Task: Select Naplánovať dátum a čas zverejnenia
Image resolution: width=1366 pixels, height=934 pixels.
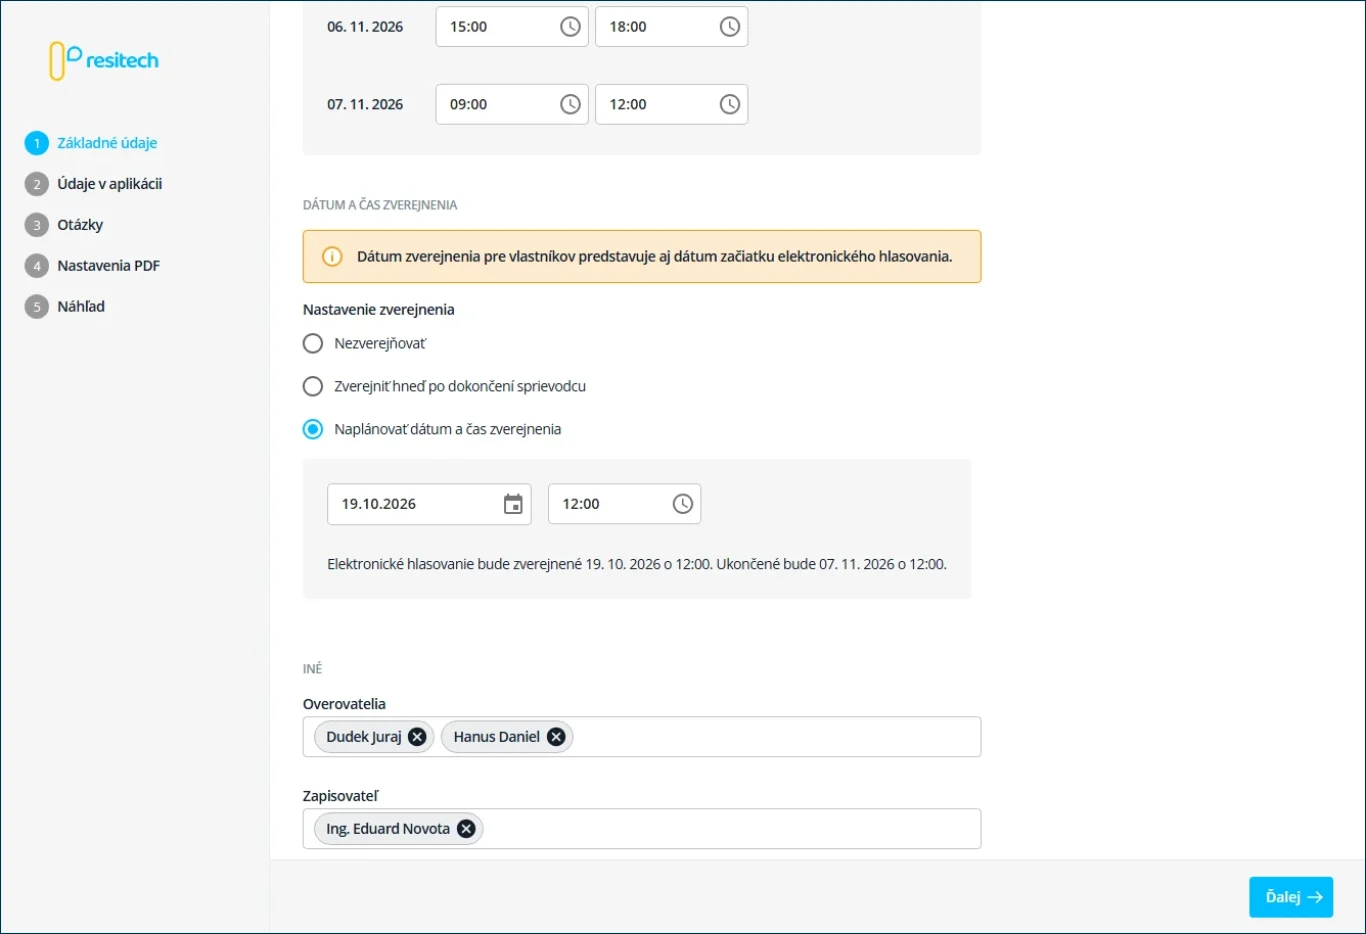Action: point(313,429)
